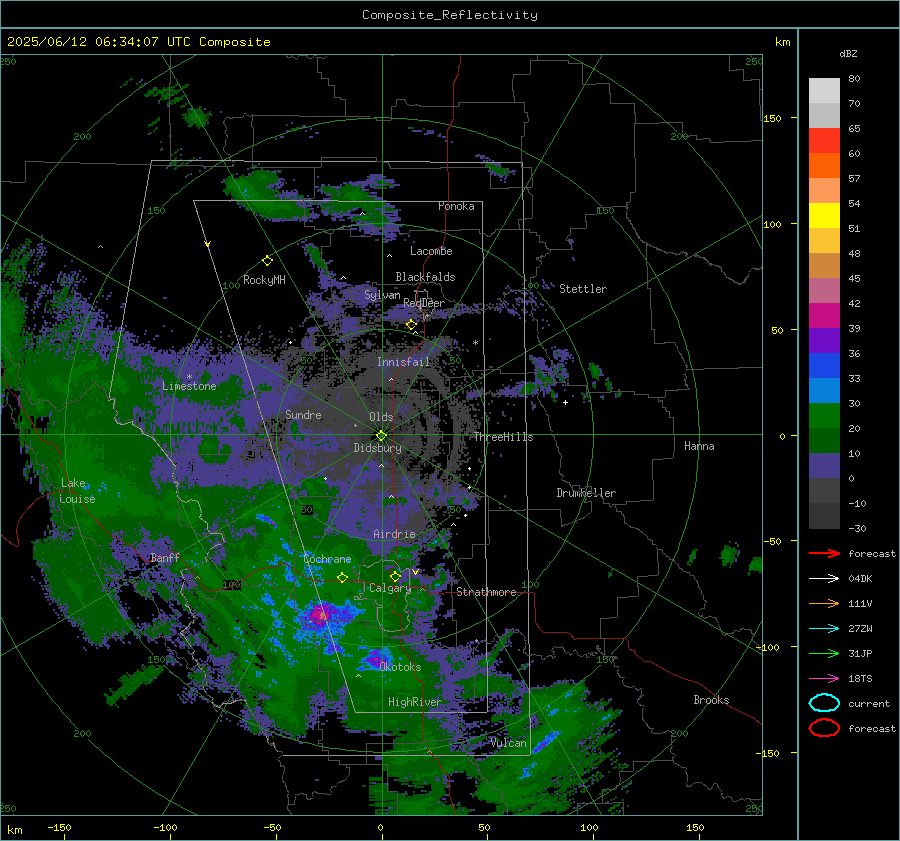Click the Composite_Reflectivity title
Viewport: 900px width, 841px height.
[x=450, y=15]
